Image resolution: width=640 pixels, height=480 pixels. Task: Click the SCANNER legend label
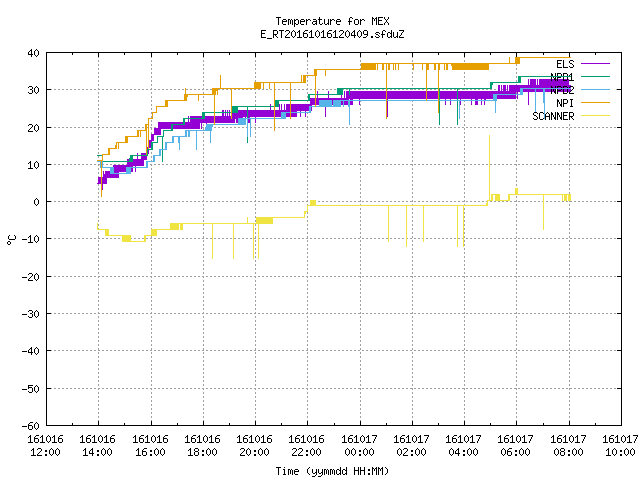553,116
